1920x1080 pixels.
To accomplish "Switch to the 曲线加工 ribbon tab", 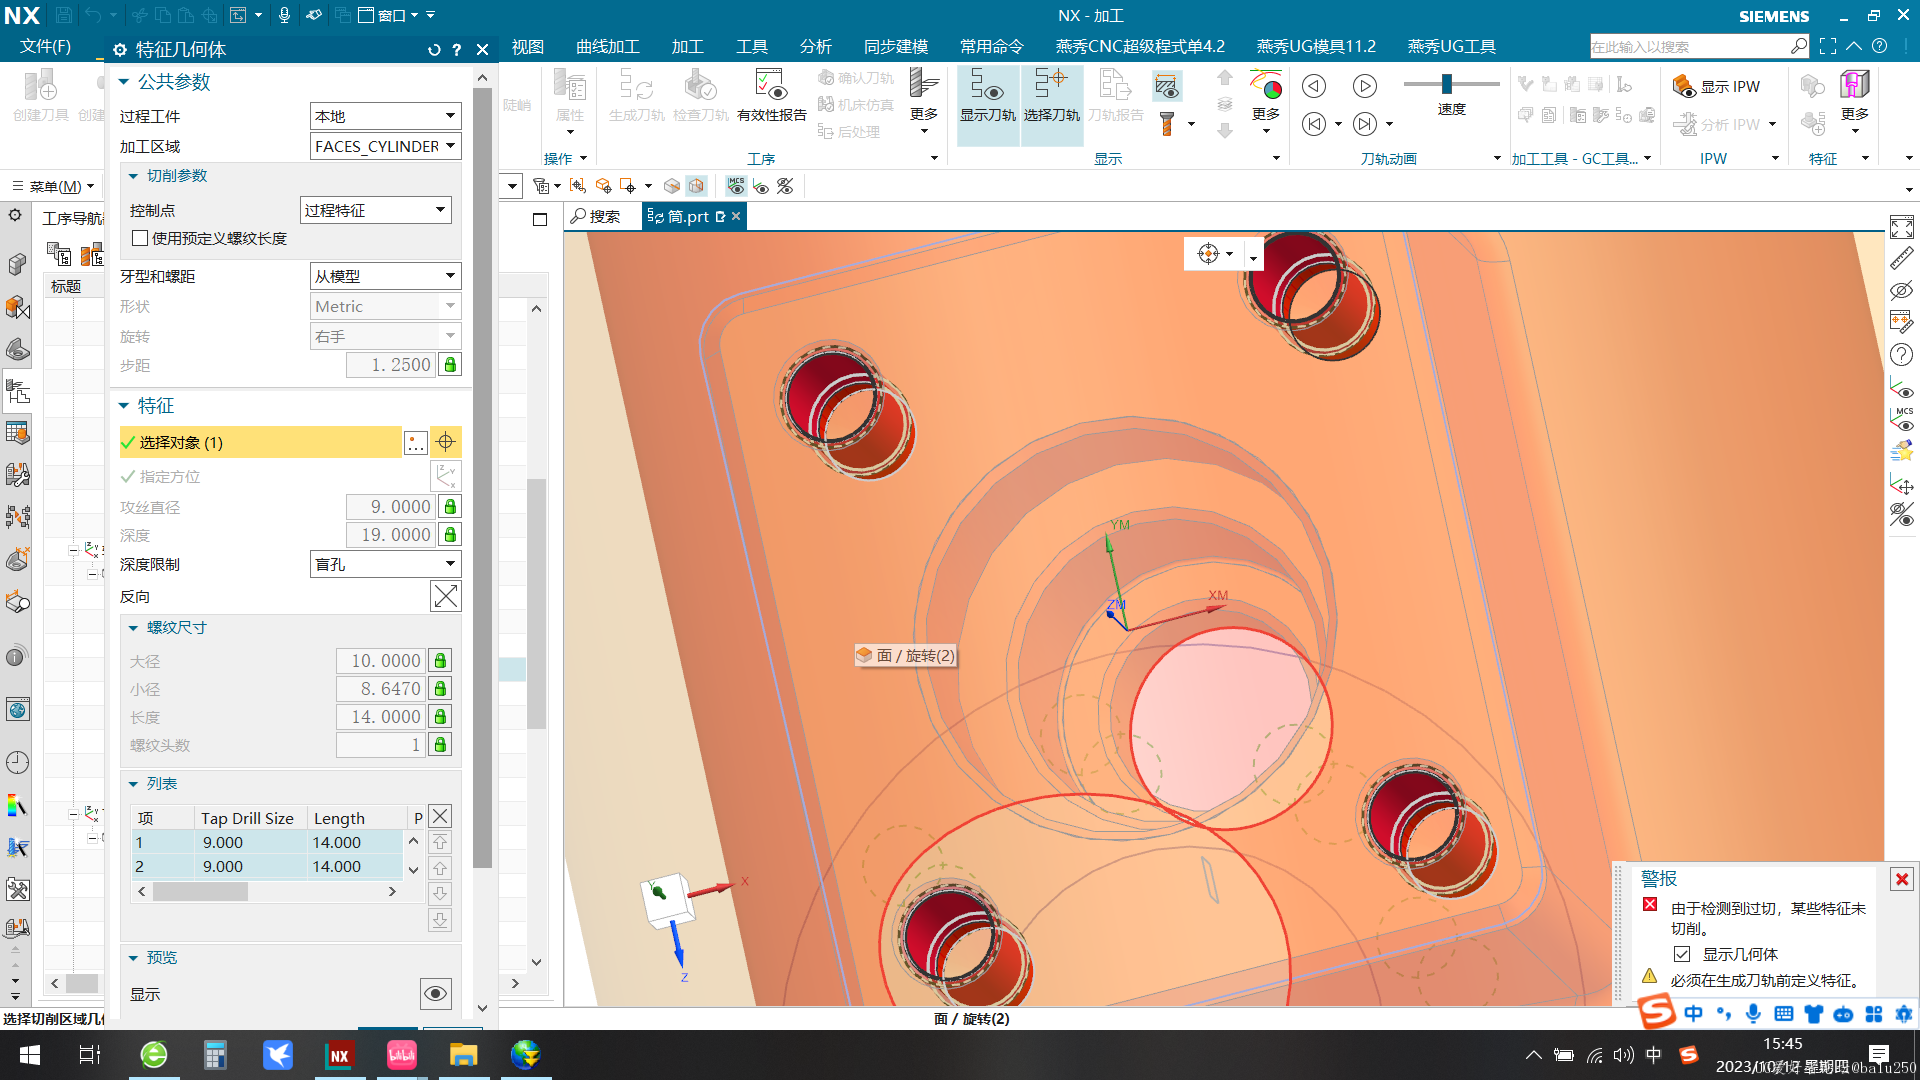I will [608, 47].
